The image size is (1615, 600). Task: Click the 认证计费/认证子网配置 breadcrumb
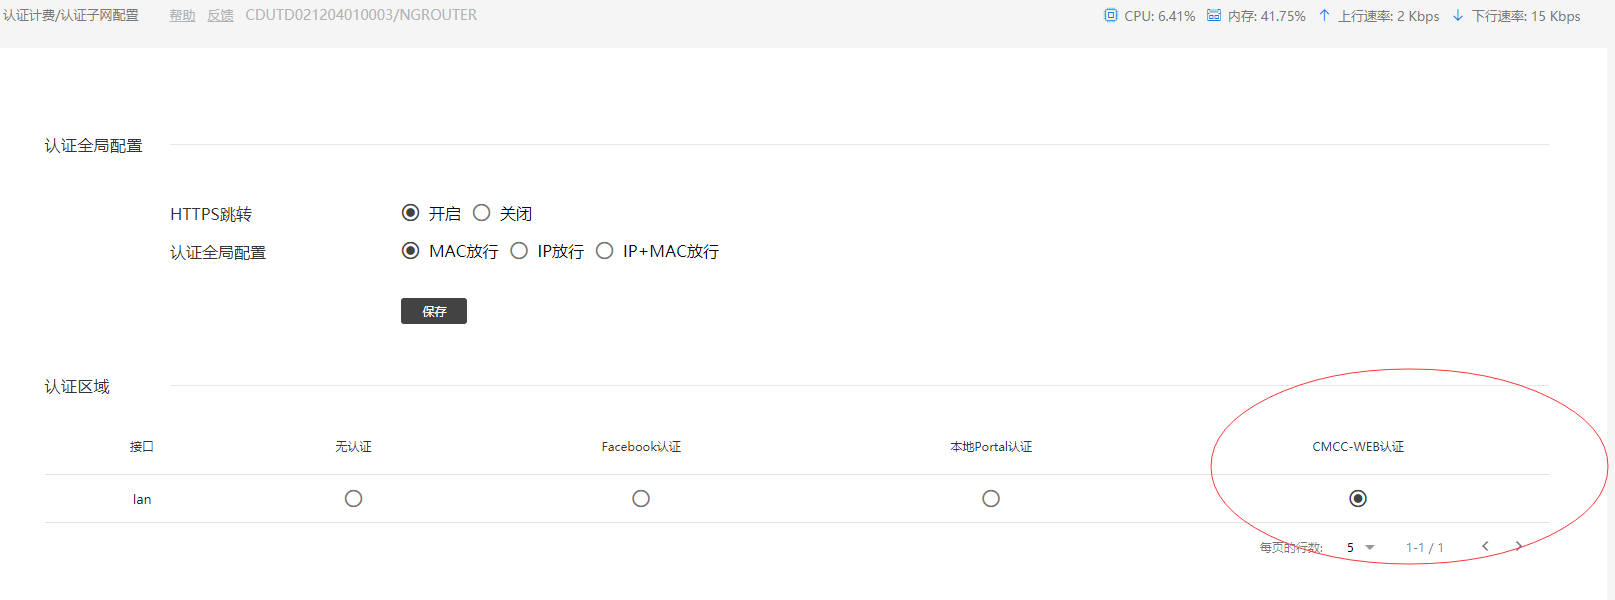pyautogui.click(x=71, y=16)
